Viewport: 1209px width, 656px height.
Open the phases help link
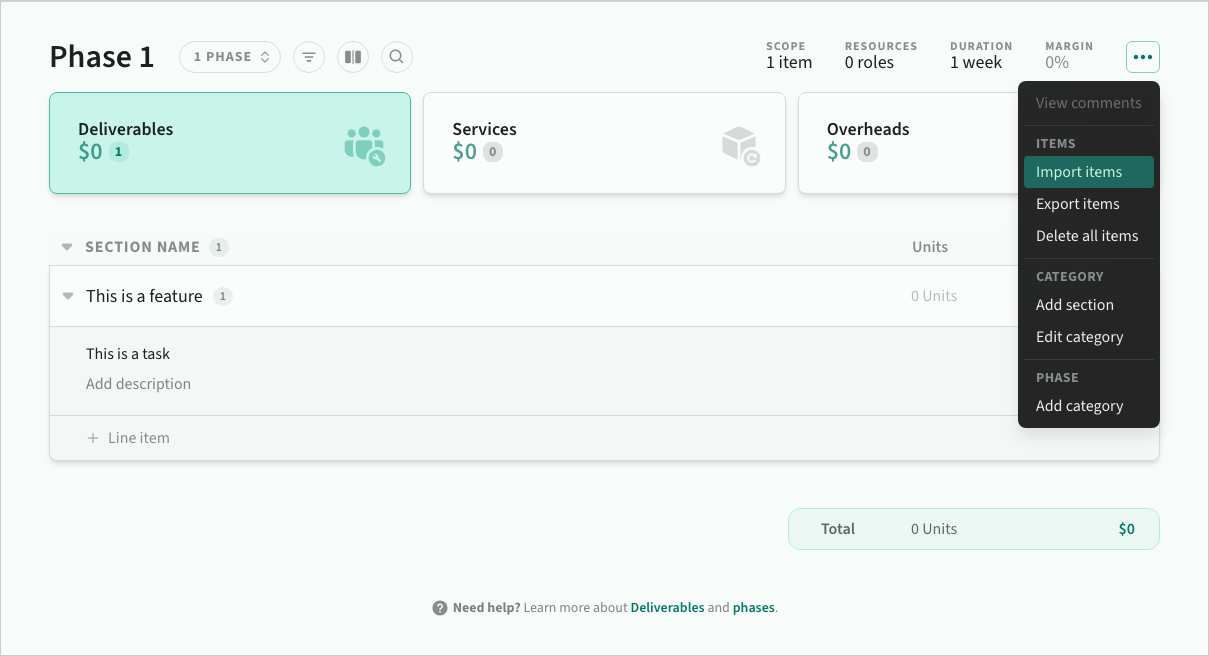point(753,608)
